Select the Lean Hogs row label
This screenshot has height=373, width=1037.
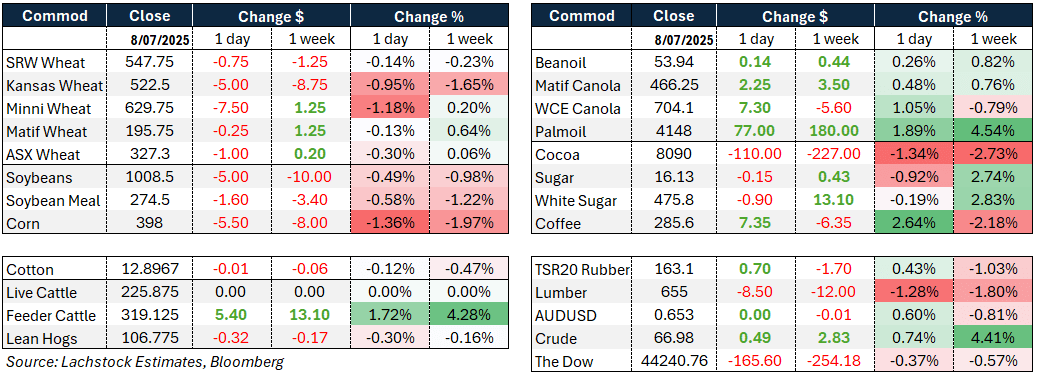coord(41,339)
